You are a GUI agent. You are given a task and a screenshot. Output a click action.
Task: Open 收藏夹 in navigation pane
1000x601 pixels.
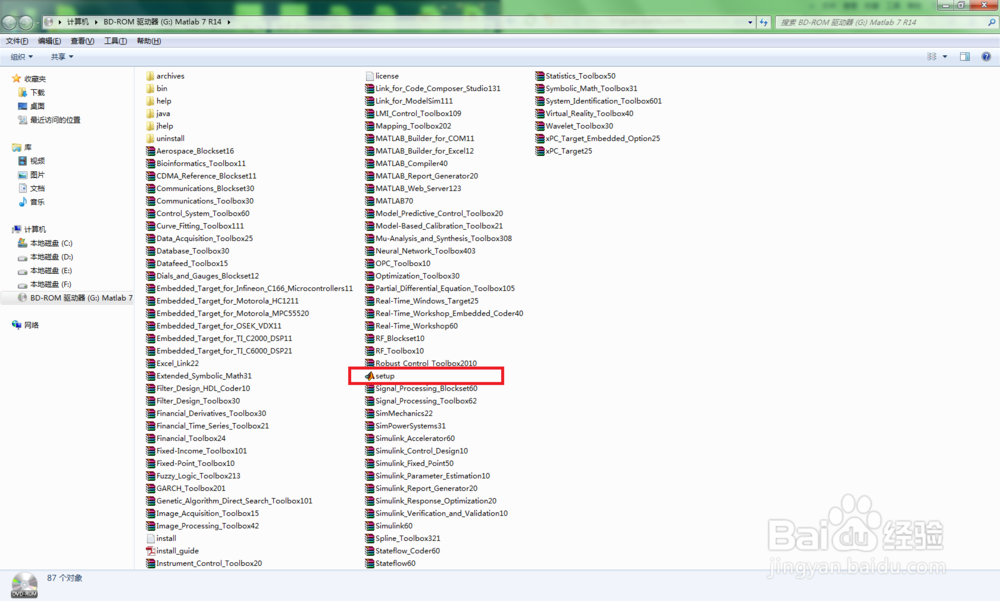pyautogui.click(x=35, y=79)
